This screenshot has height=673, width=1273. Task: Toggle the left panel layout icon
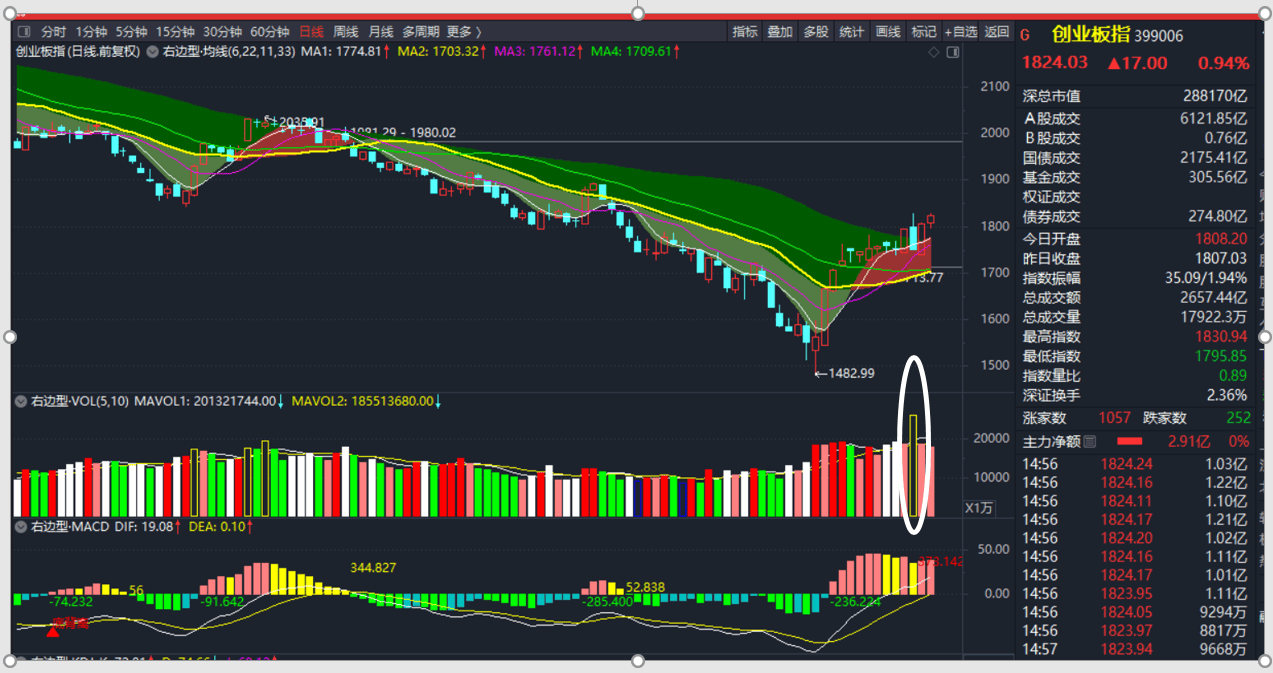point(23,32)
